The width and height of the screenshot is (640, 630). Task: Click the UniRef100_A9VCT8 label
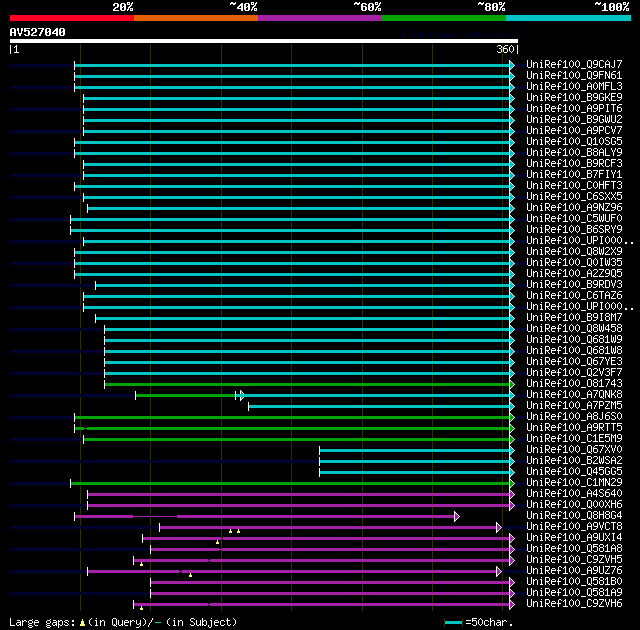(x=574, y=527)
